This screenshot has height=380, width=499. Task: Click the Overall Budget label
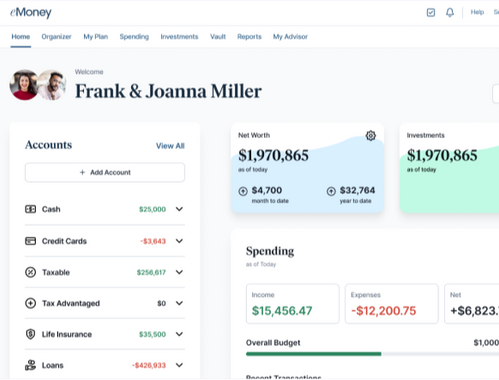[x=273, y=343]
